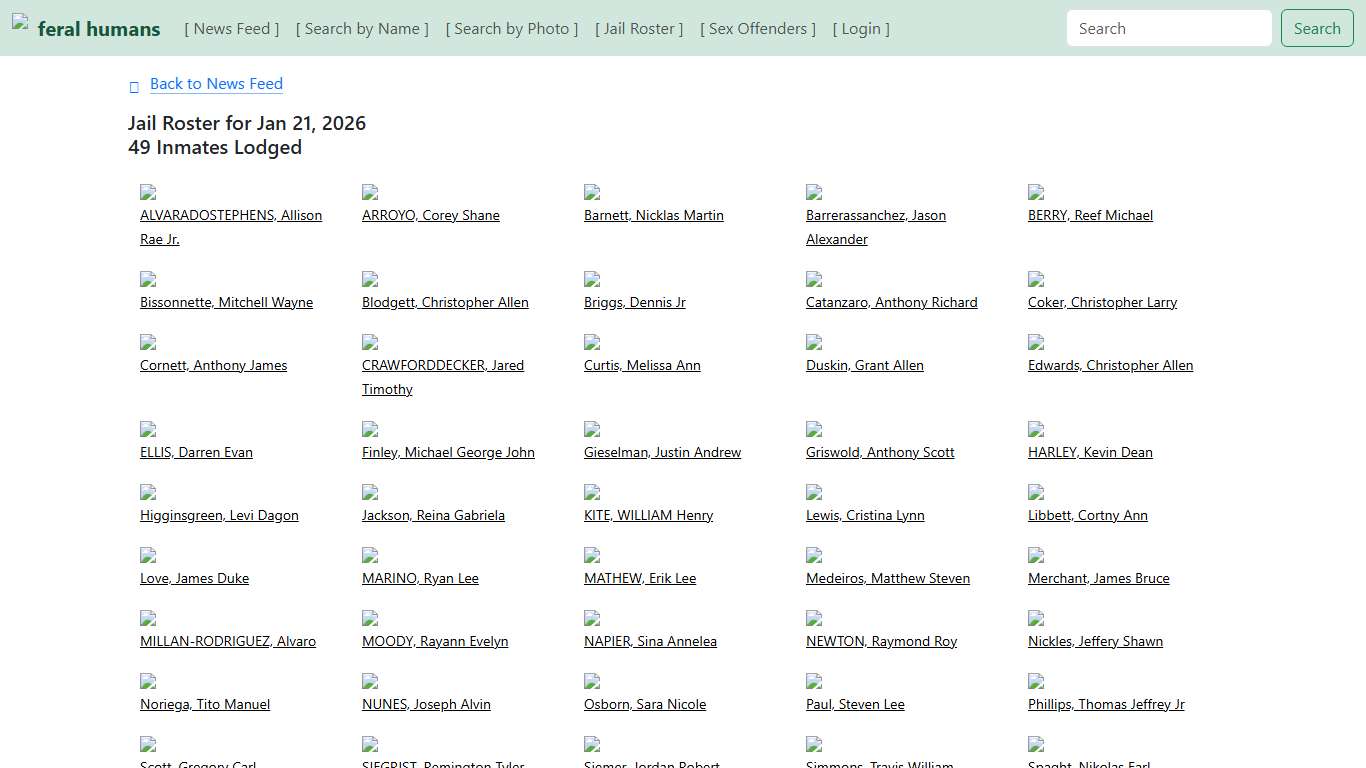Click the mugshot thumbnail above ARROYO, Corey Shane
Viewport: 1366px width, 768px height.
(370, 192)
